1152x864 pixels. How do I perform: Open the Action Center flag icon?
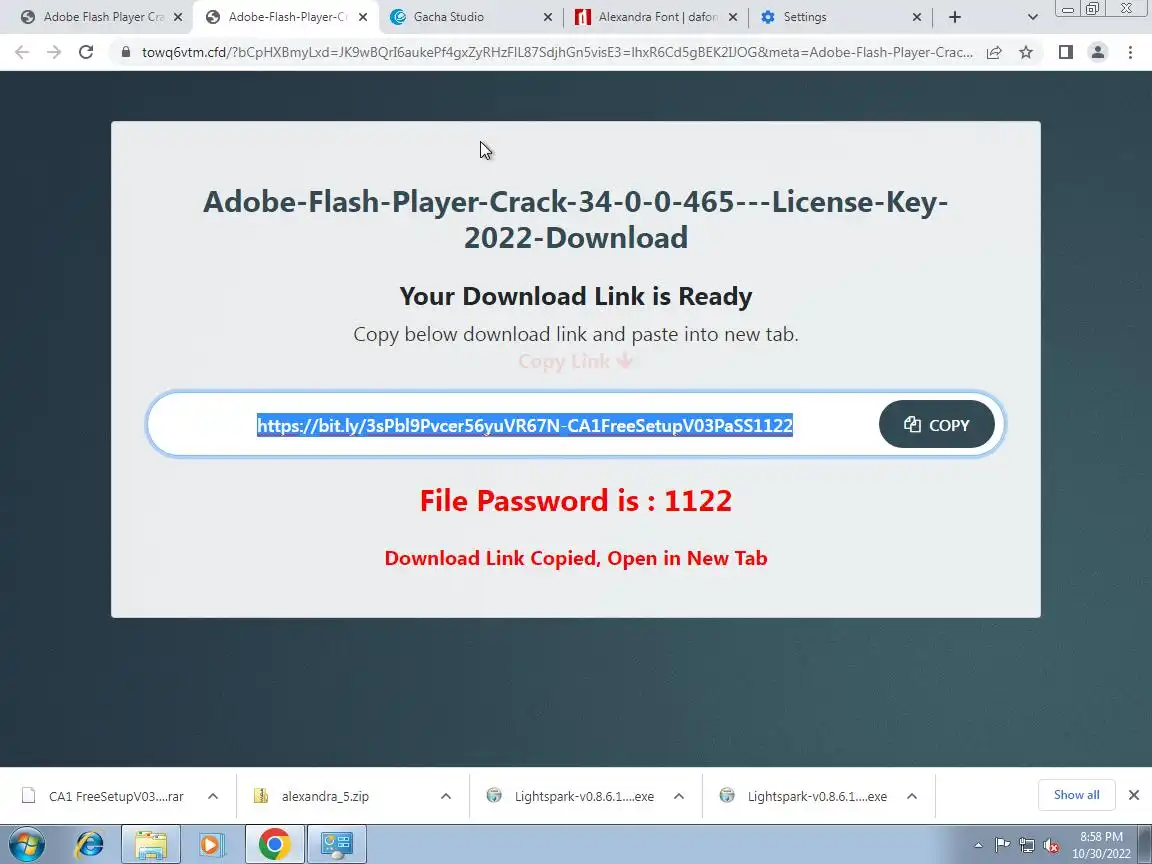coord(1002,846)
